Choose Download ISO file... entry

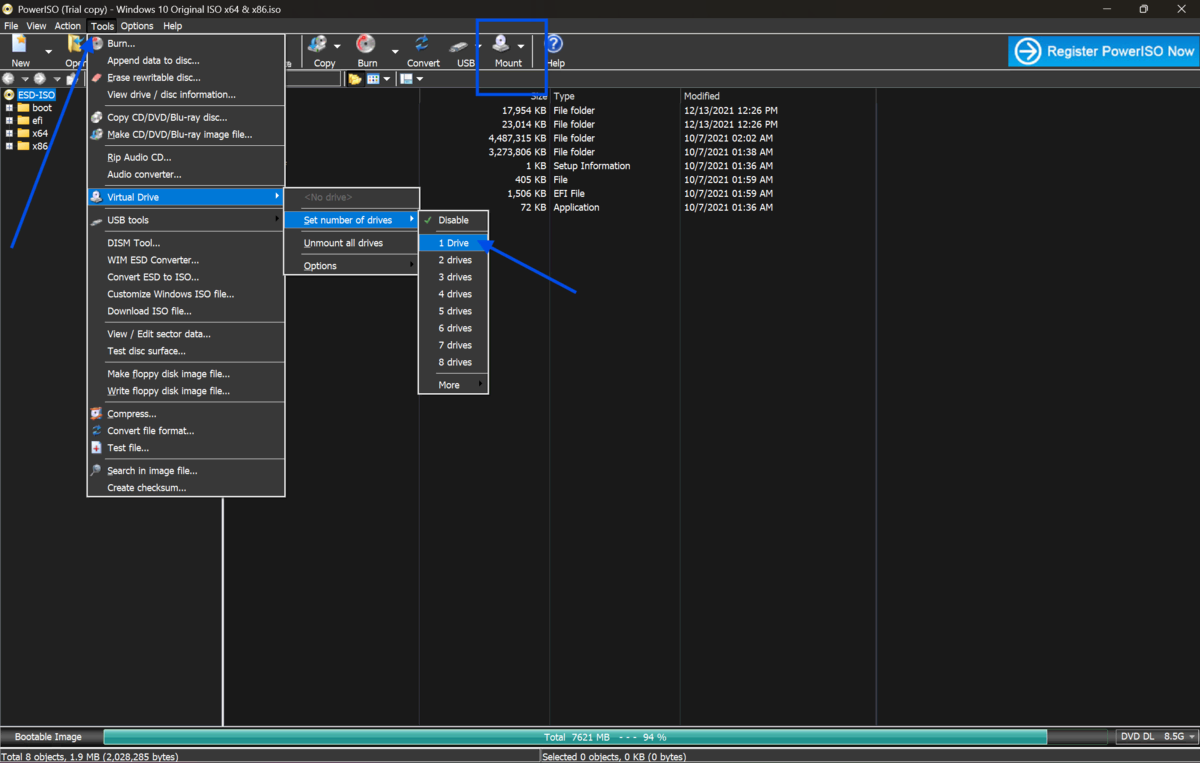click(x=186, y=311)
